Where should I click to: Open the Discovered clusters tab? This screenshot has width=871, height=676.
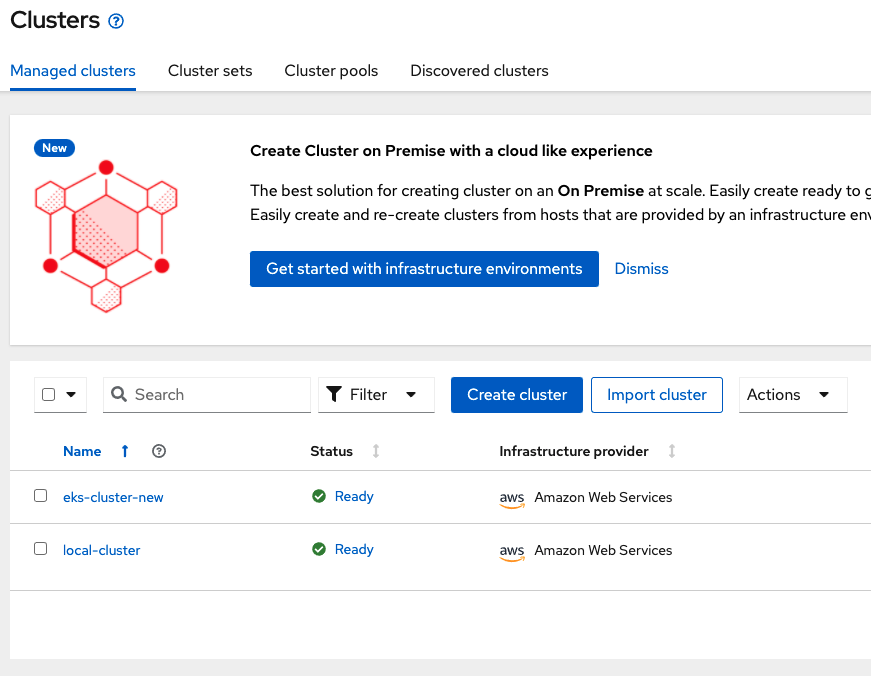tap(479, 70)
